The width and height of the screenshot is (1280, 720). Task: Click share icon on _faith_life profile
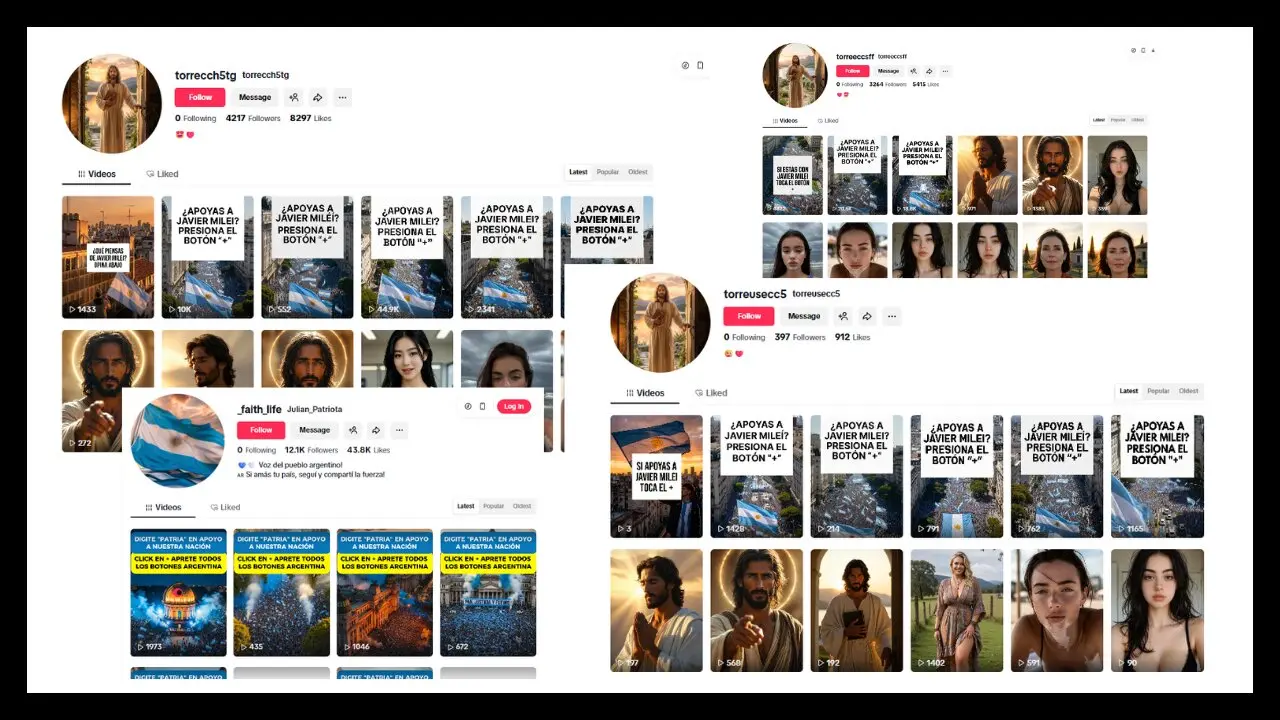(375, 430)
